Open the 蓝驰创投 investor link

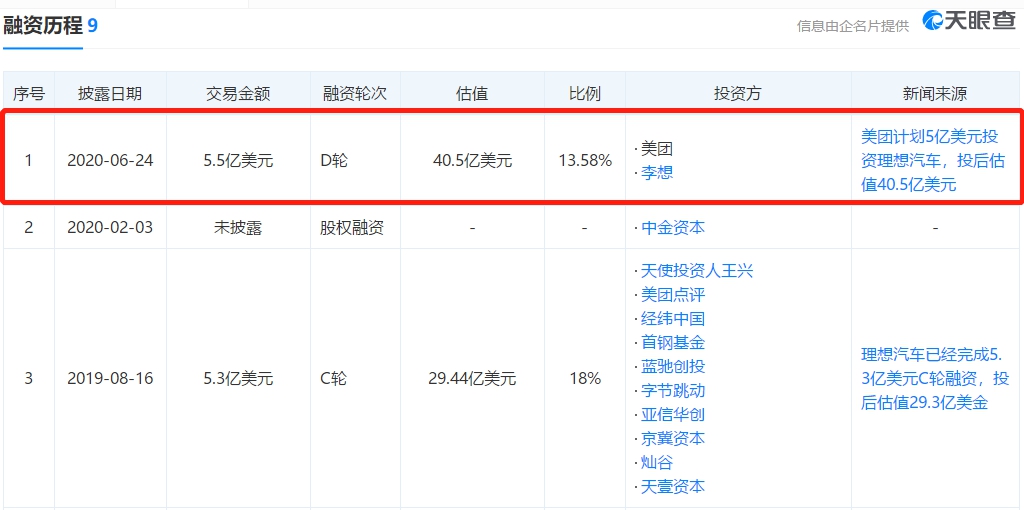[x=673, y=366]
